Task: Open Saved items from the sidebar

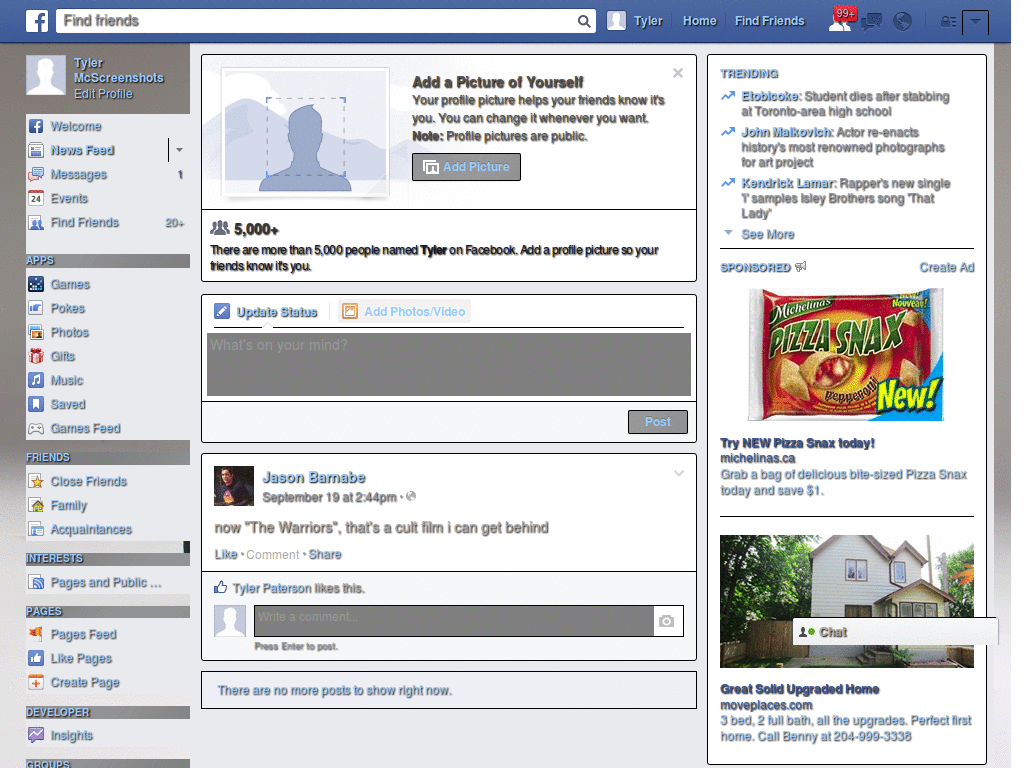Action: click(x=34, y=404)
